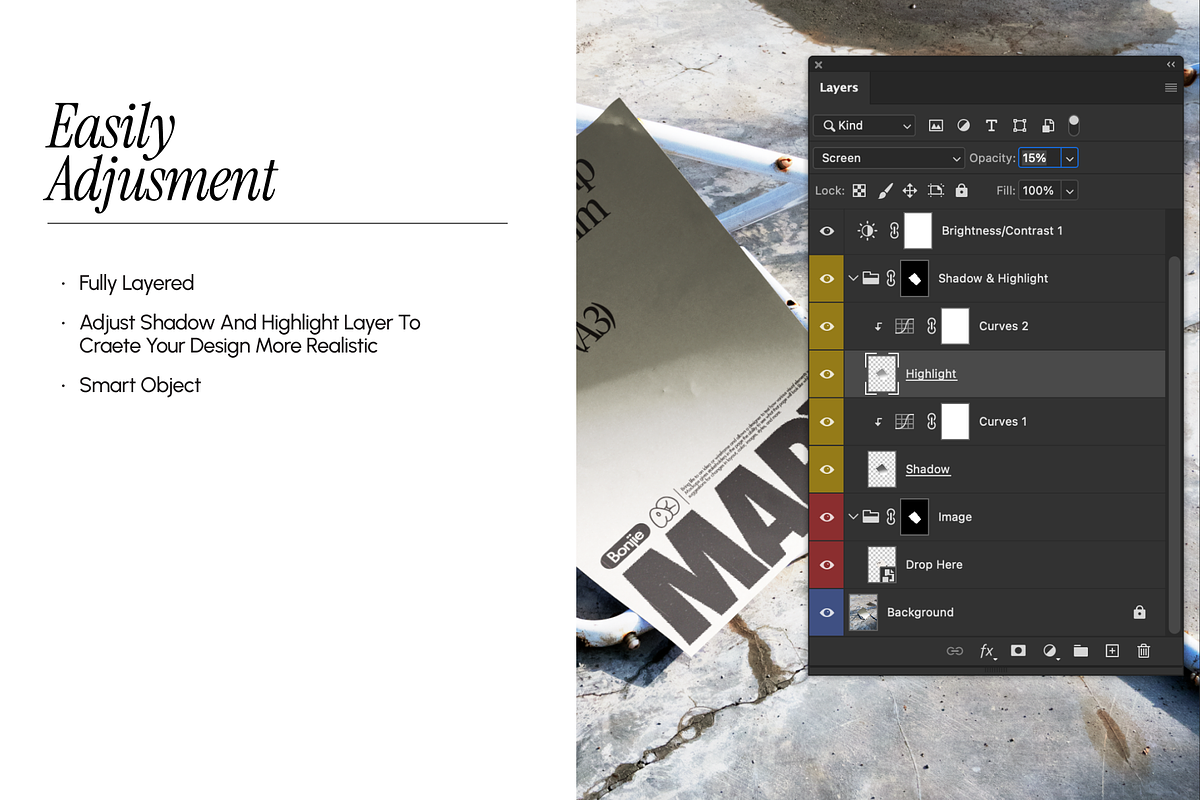Filter layers by pixel layer icon
Image resolution: width=1200 pixels, height=800 pixels.
pos(936,126)
